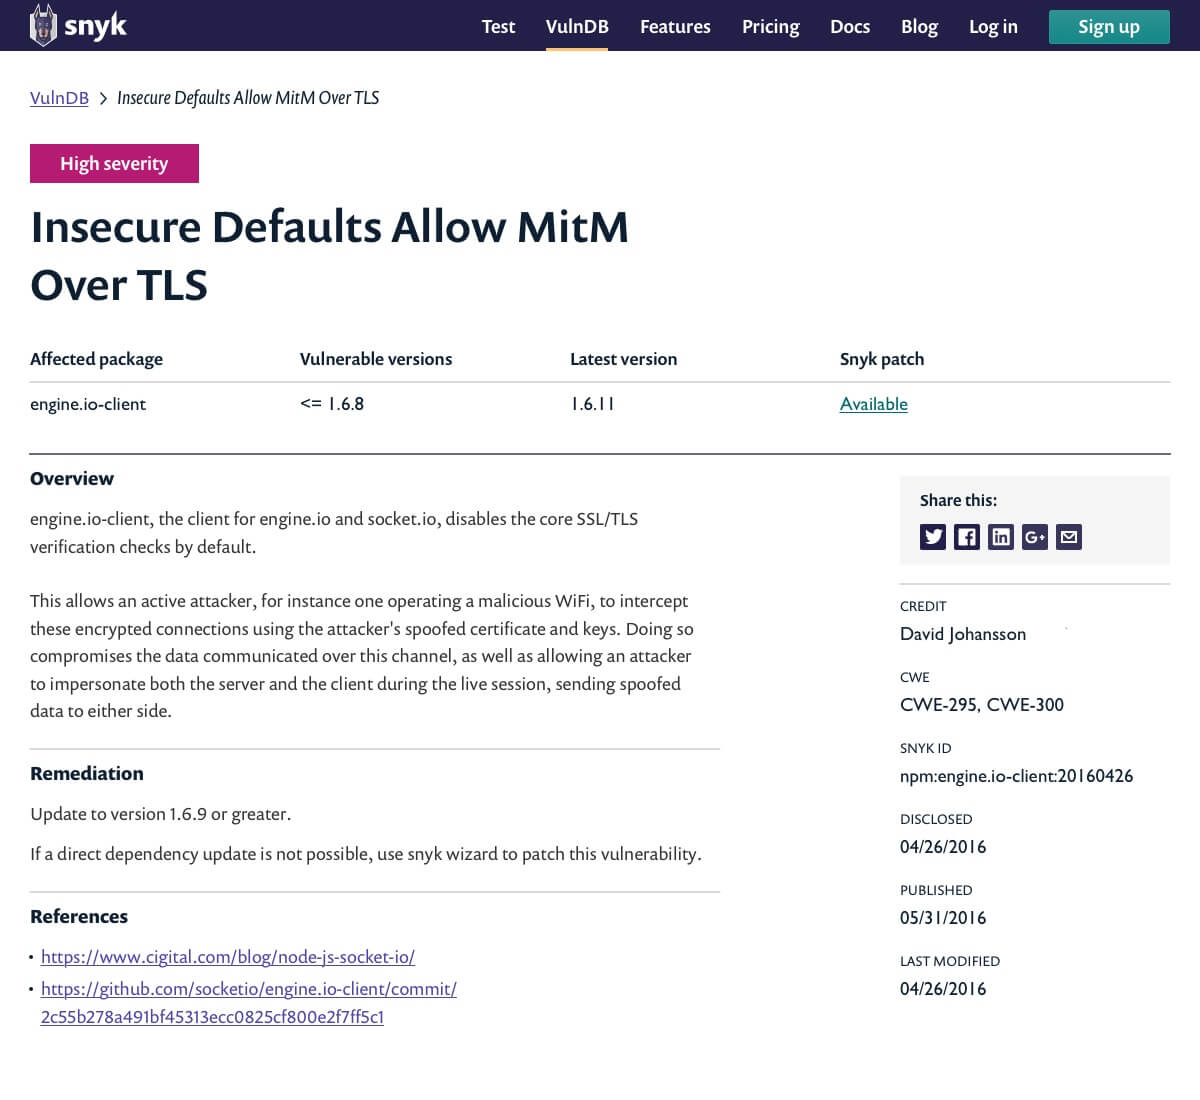Image resolution: width=1200 pixels, height=1100 pixels.
Task: Go to the Features page
Action: 675,27
